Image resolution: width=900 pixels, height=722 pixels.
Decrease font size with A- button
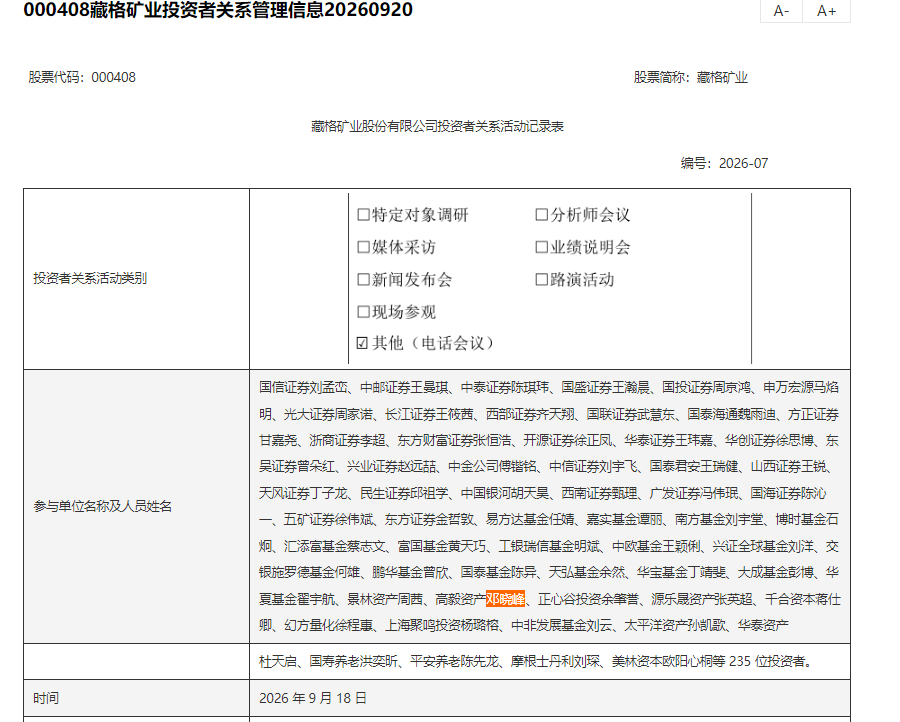(781, 11)
